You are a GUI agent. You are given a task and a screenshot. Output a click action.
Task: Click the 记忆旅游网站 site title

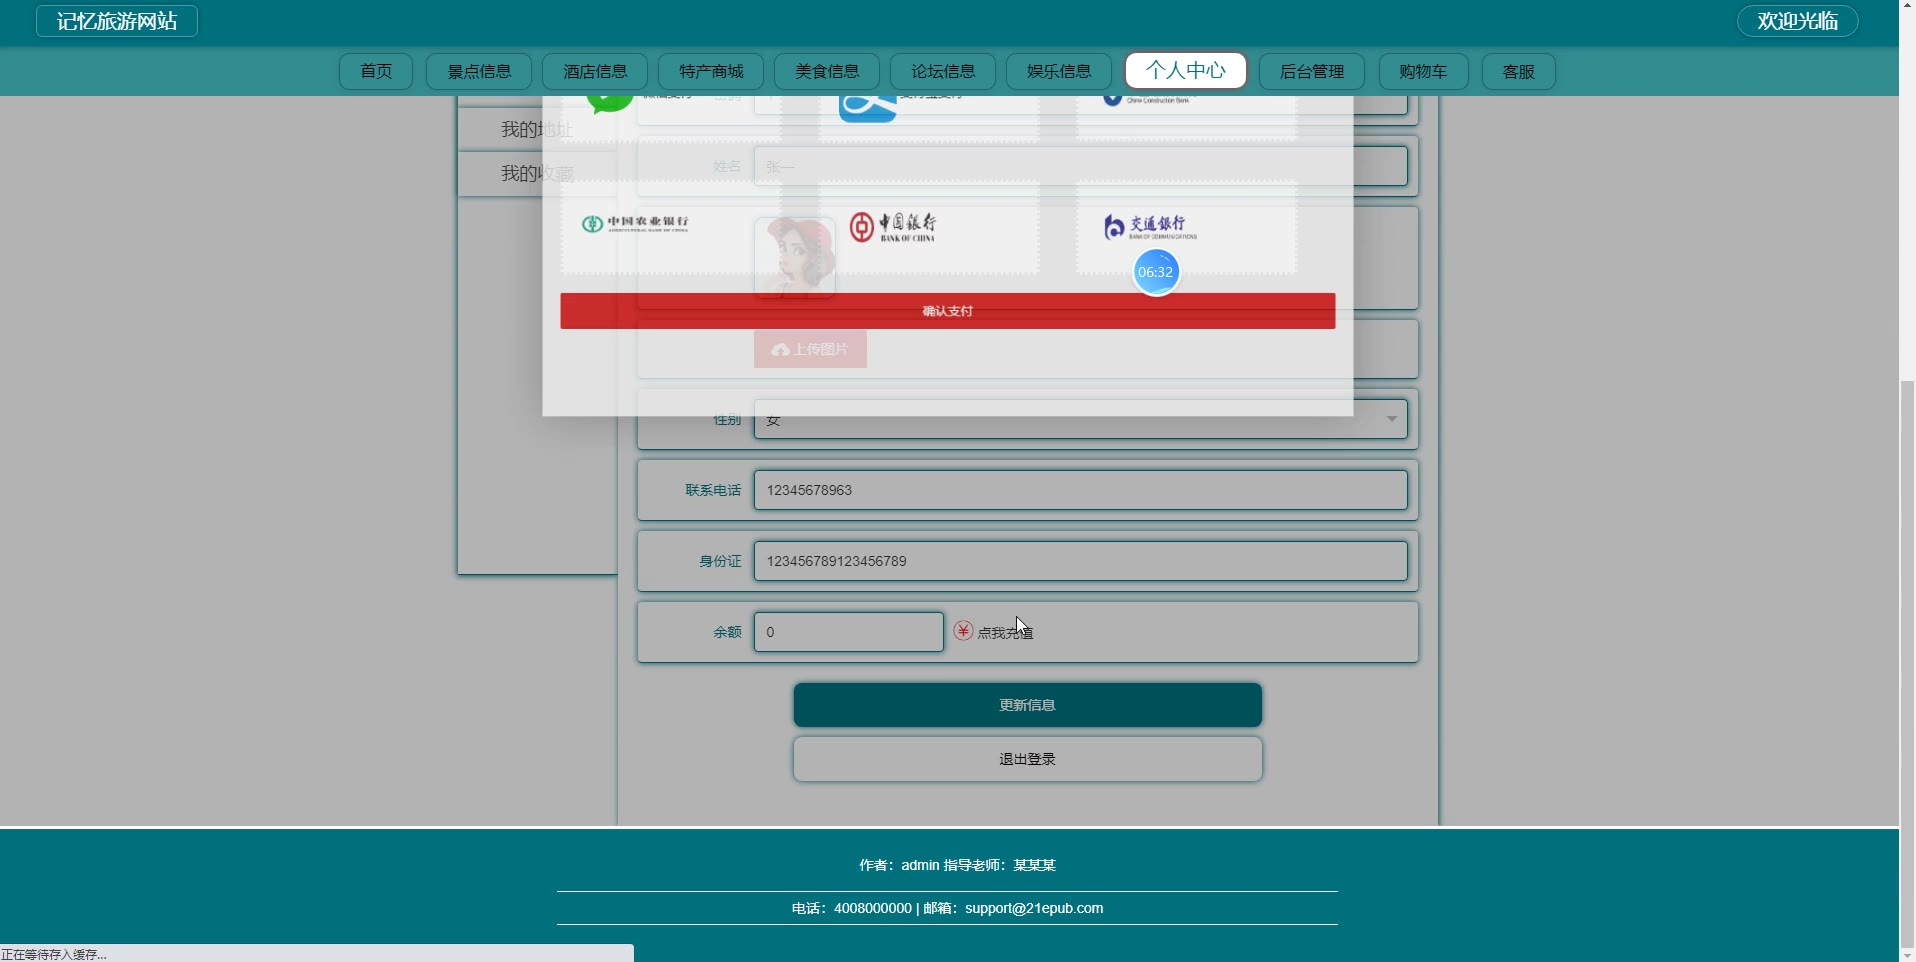(117, 21)
